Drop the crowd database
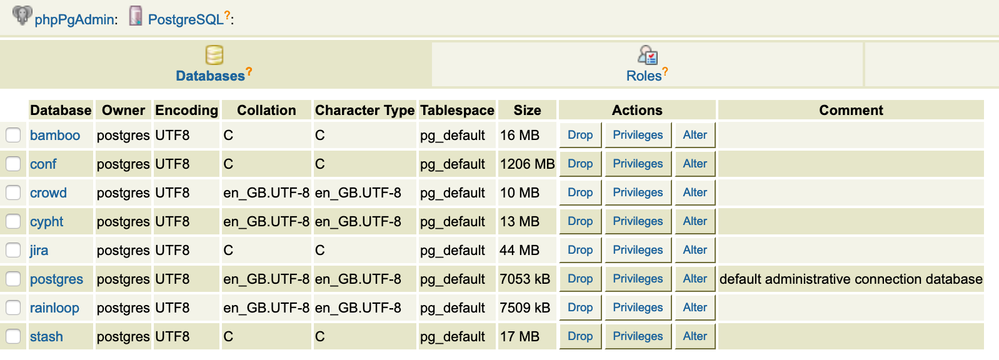Screen dimensions: 999x360 click(x=580, y=192)
